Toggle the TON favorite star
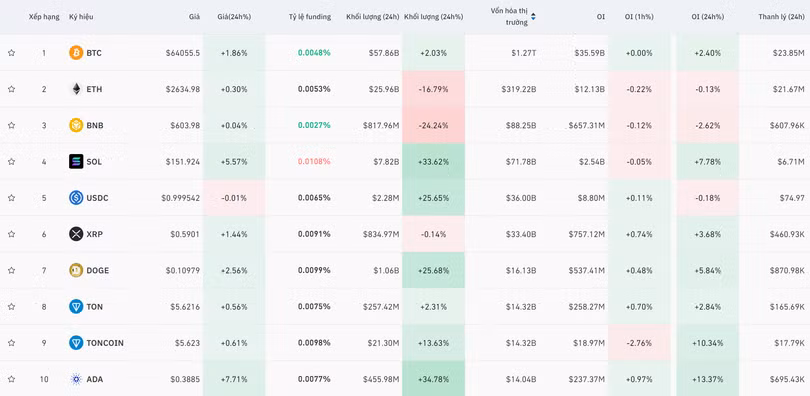Screen dimensions: 810x396 [11, 307]
